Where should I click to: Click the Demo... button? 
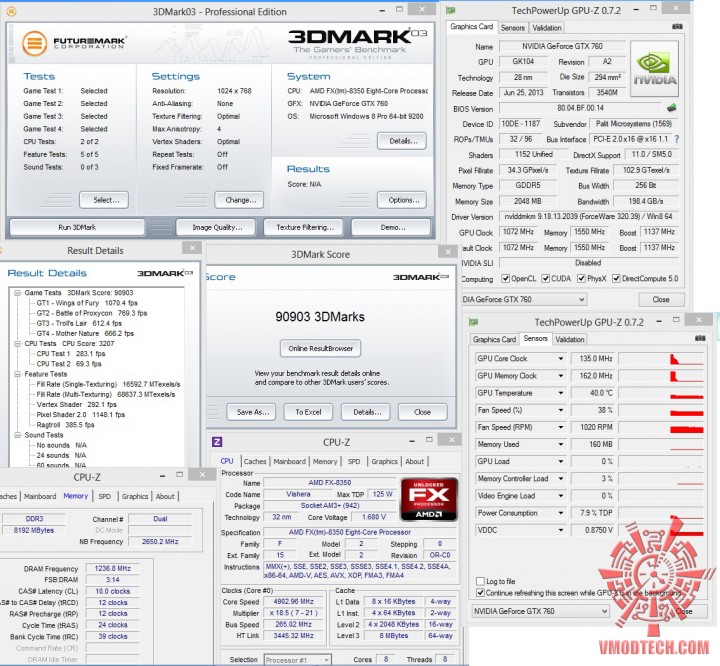pos(391,227)
